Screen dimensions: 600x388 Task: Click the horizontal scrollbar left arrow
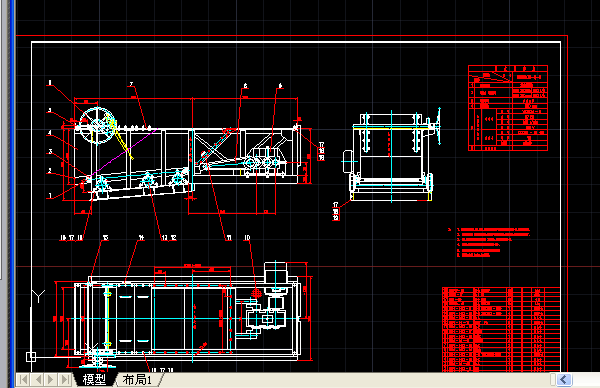click(564, 380)
